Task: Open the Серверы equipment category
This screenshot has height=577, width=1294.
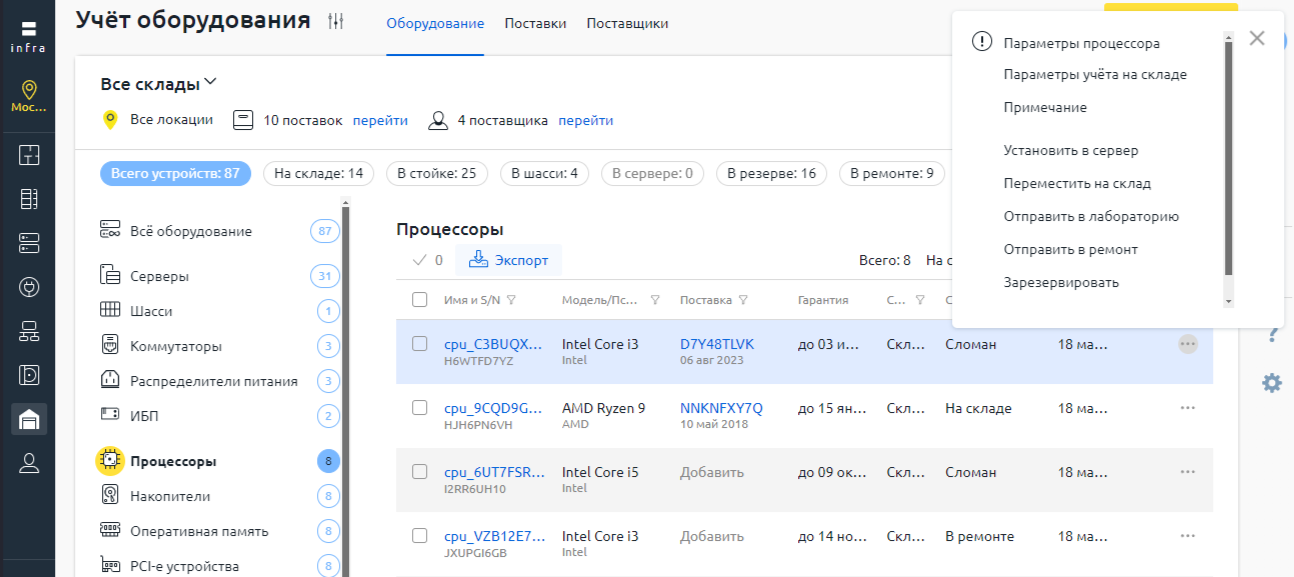Action: pyautogui.click(x=159, y=276)
